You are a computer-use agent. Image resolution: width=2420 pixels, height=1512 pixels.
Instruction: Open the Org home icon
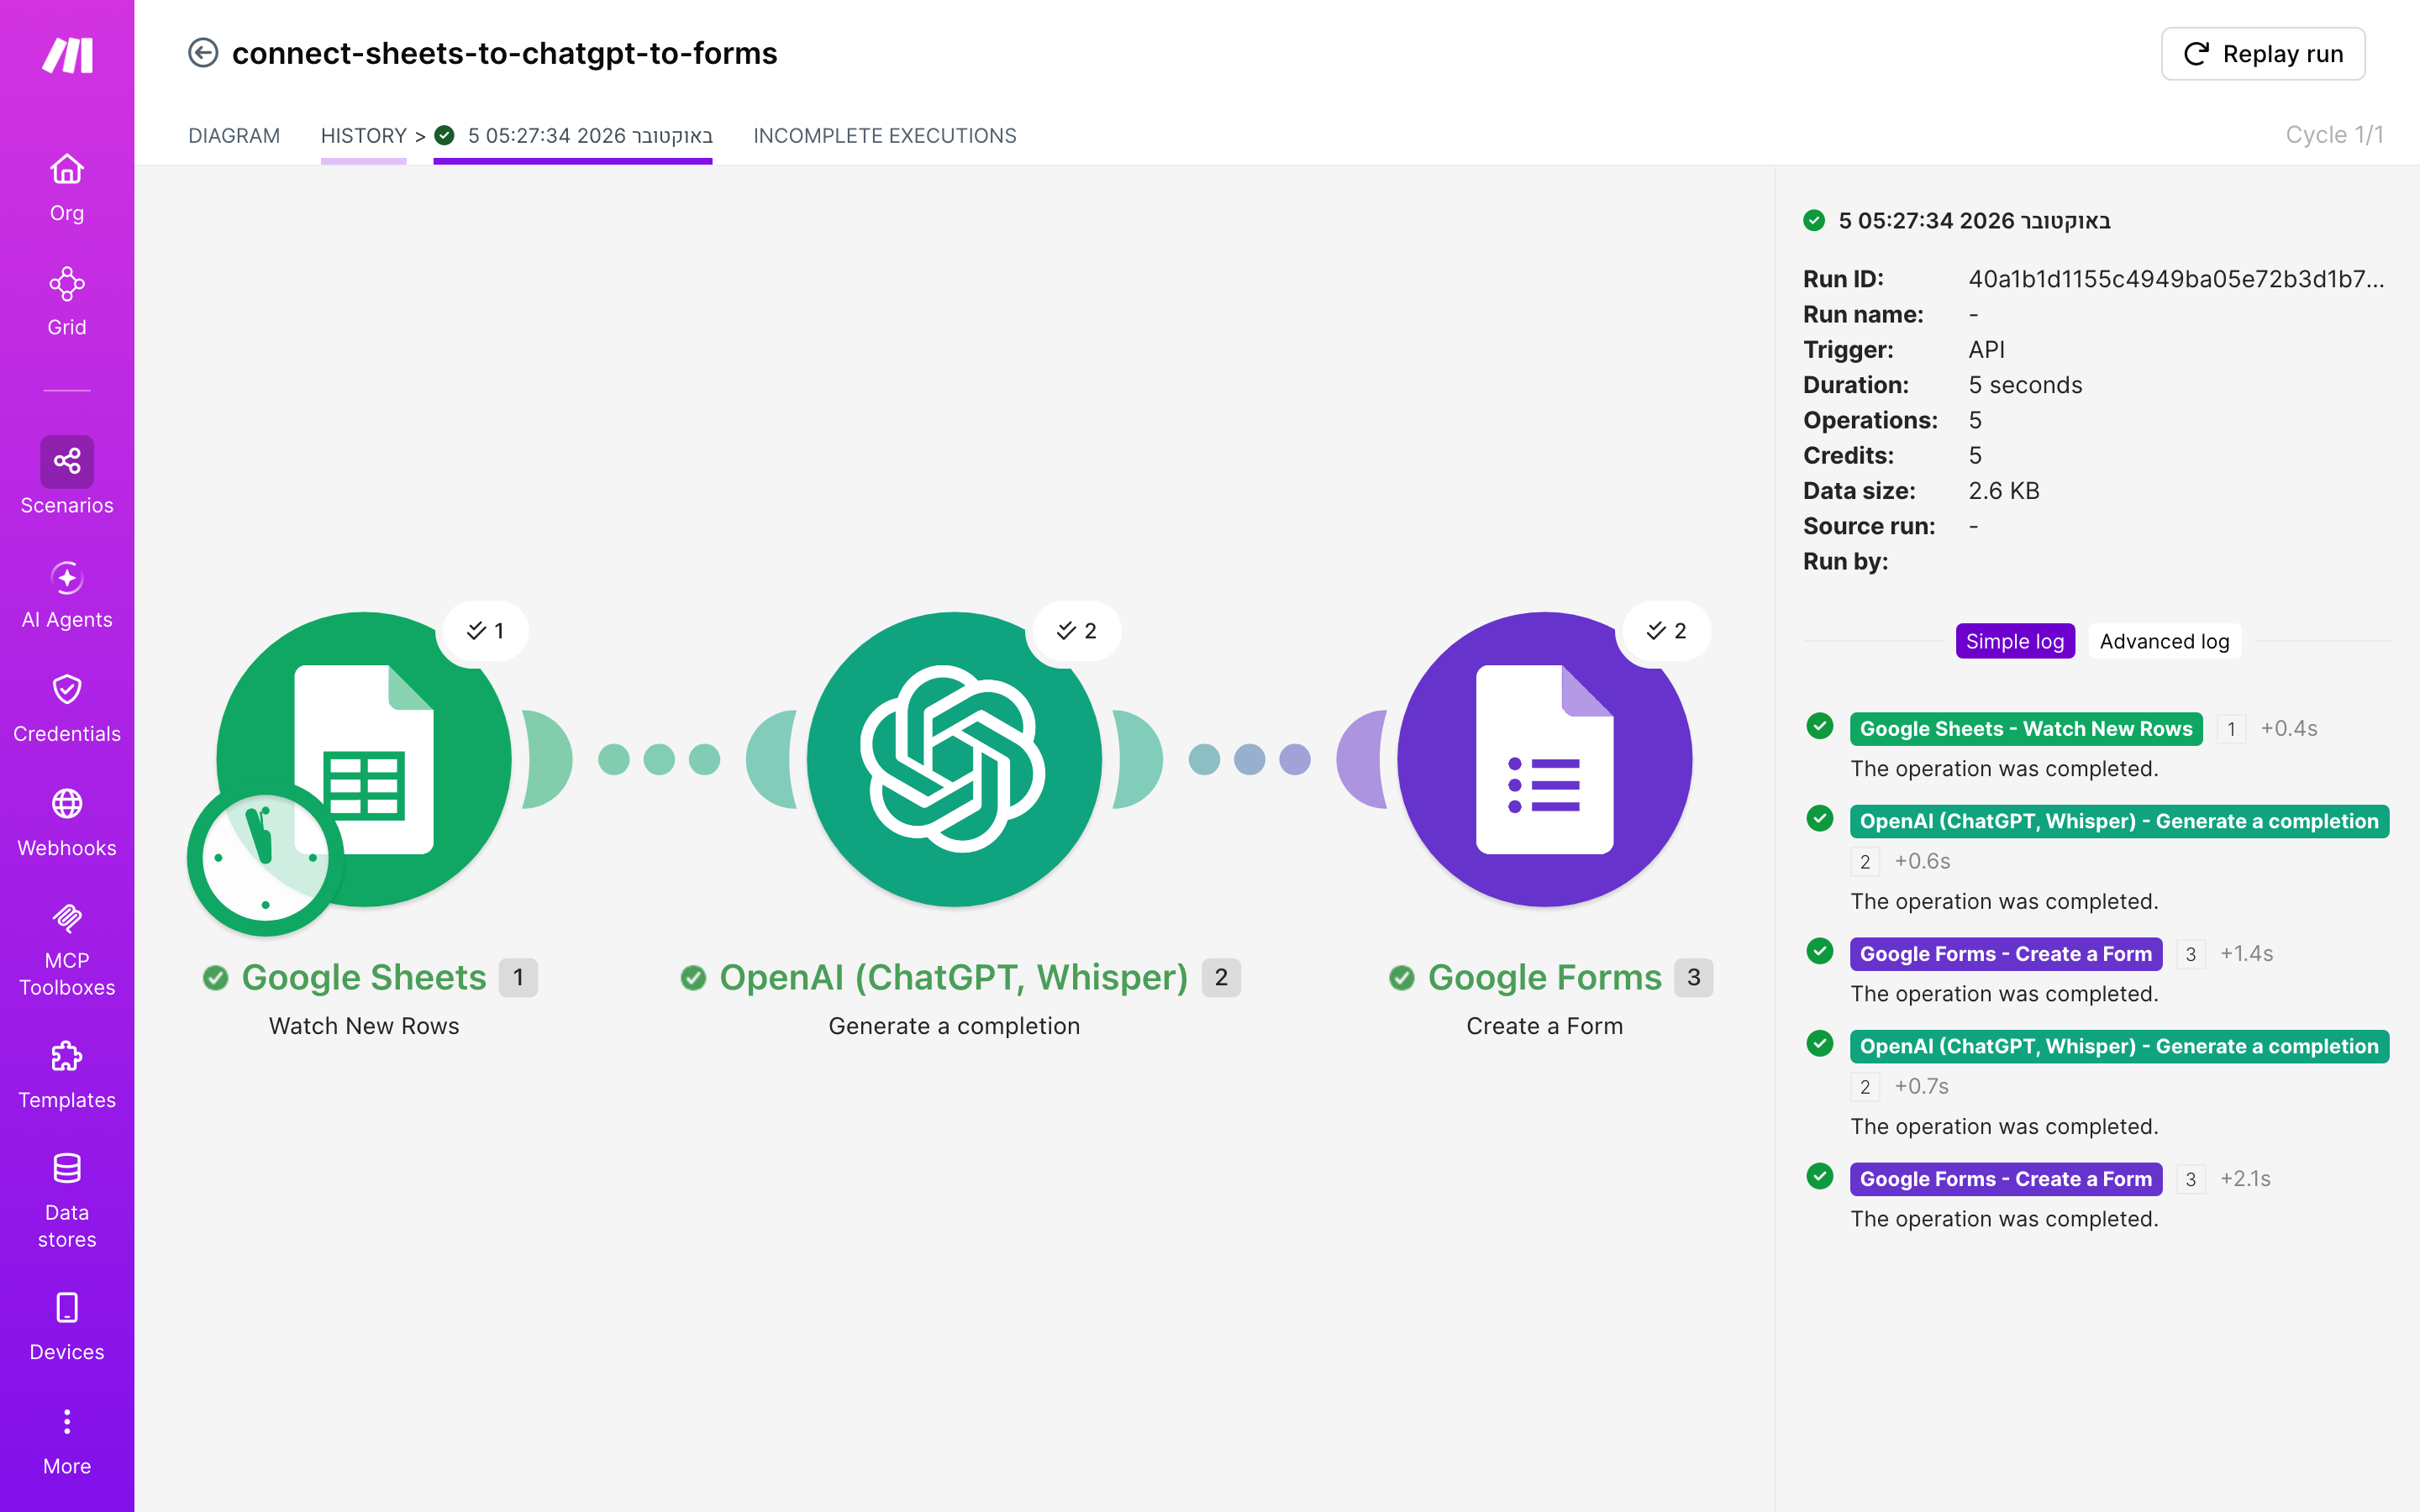[67, 169]
